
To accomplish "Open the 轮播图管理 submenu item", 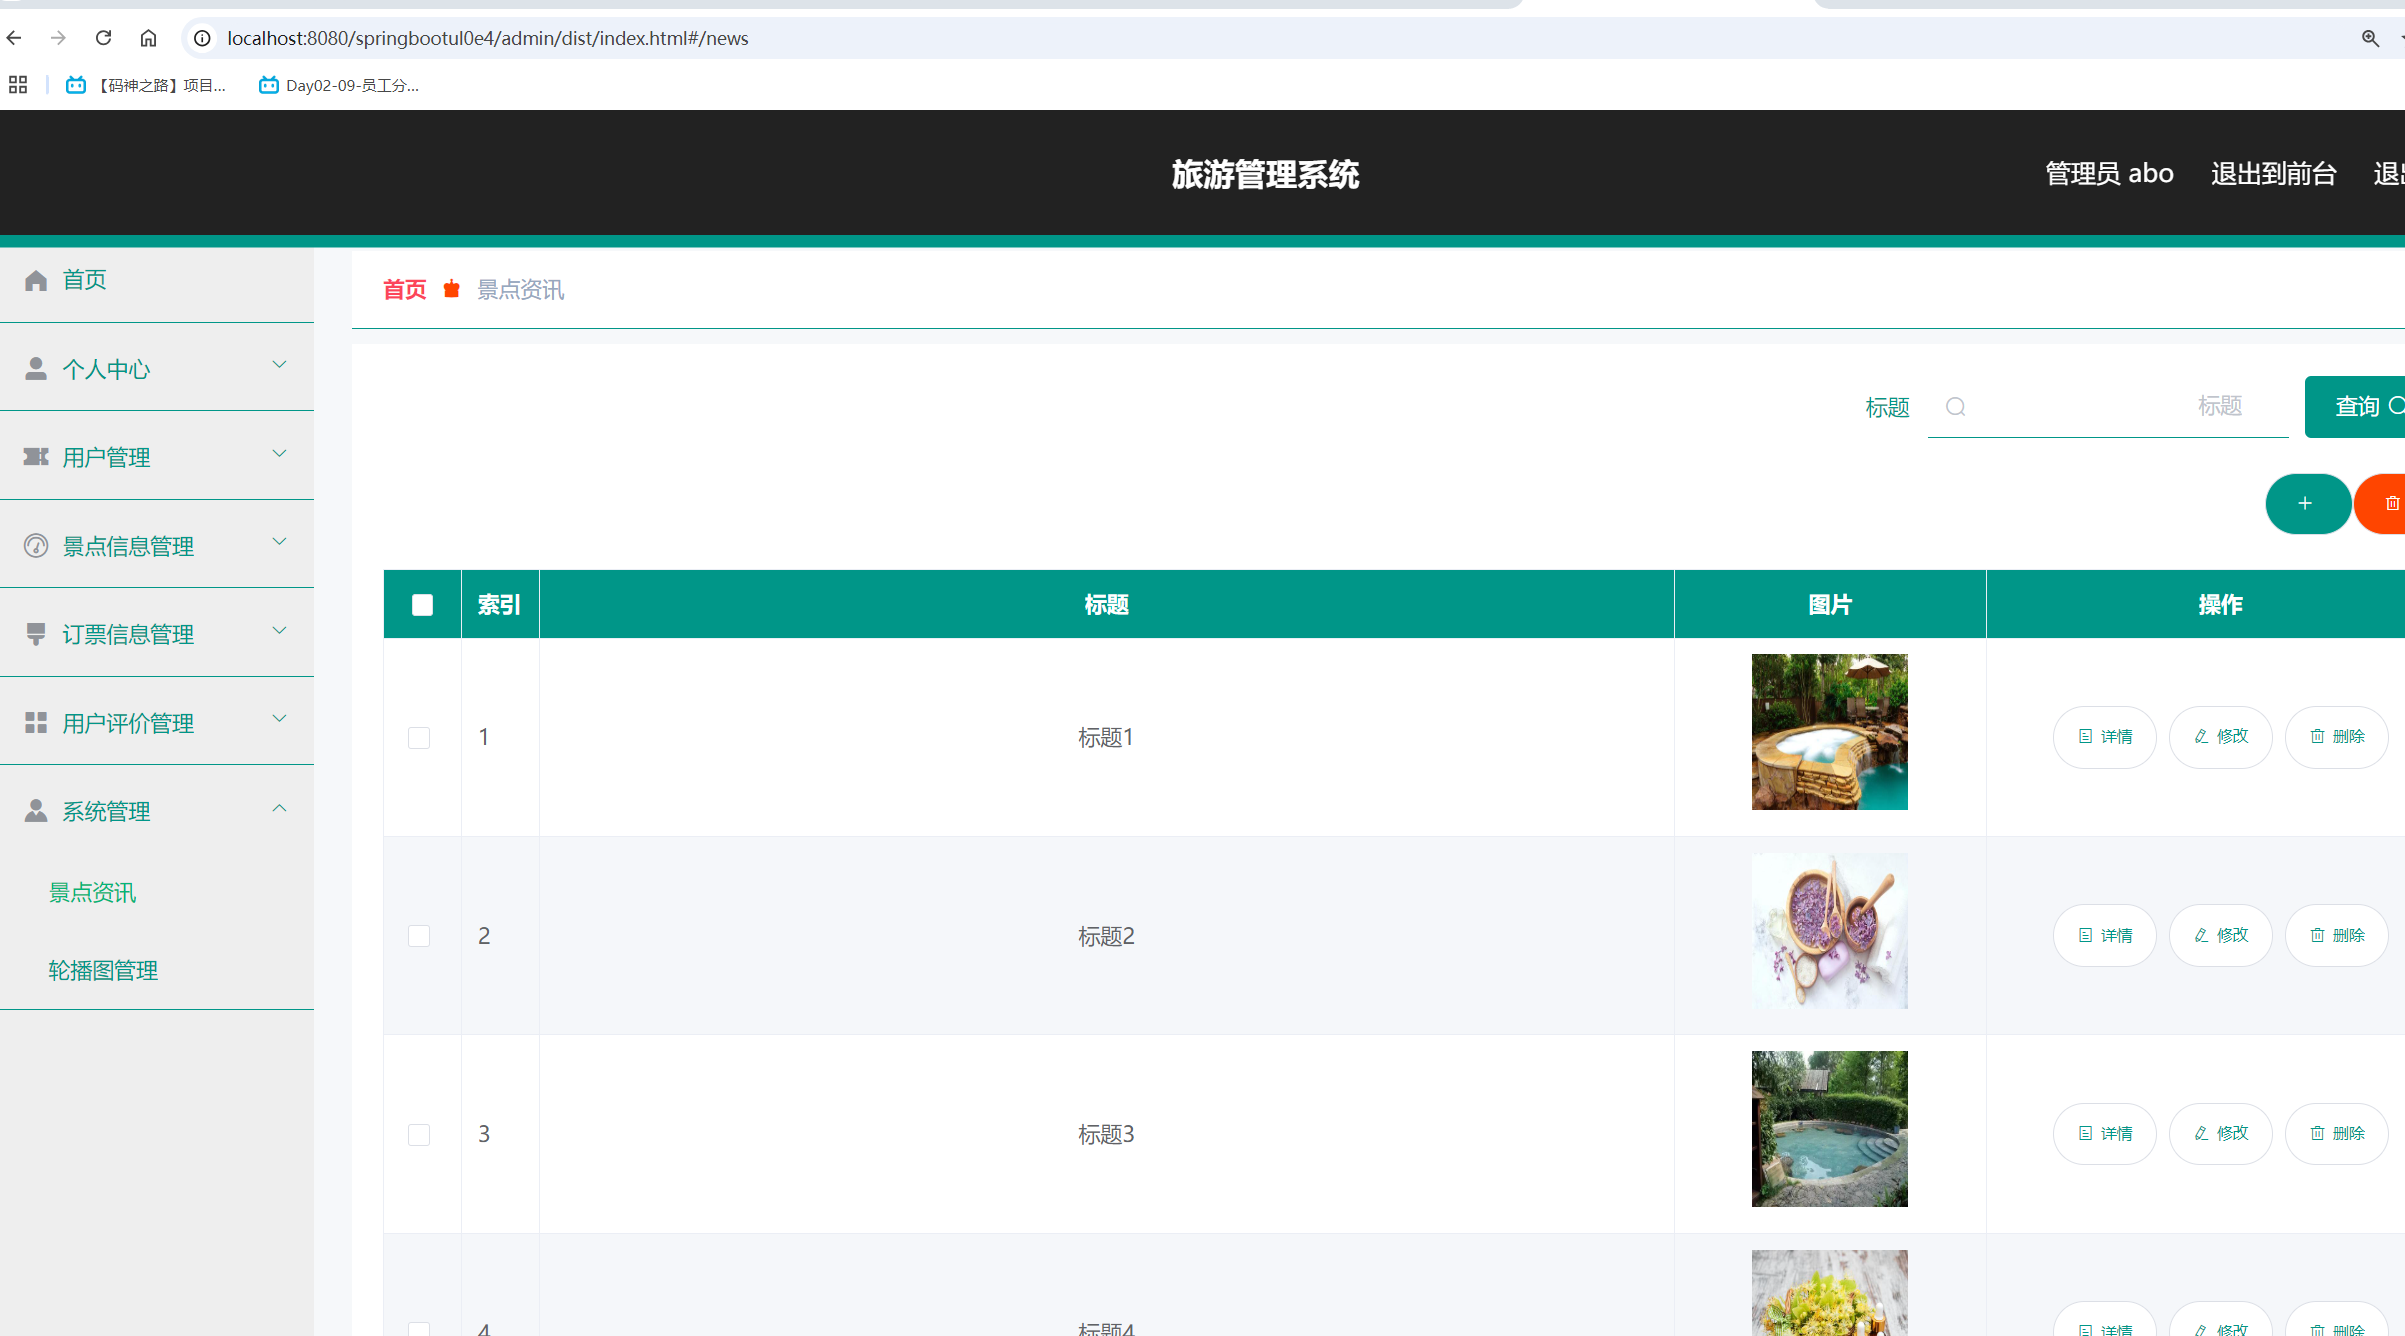I will click(103, 970).
